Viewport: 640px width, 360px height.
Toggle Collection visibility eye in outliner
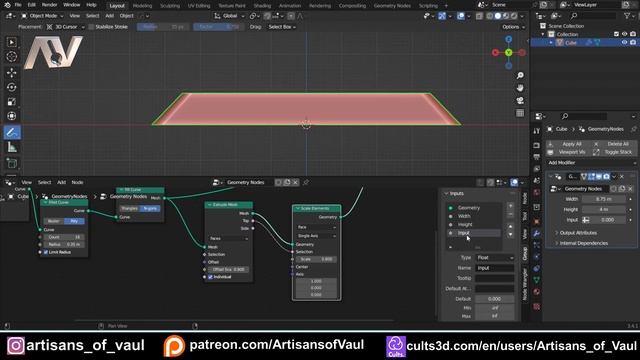[x=624, y=34]
